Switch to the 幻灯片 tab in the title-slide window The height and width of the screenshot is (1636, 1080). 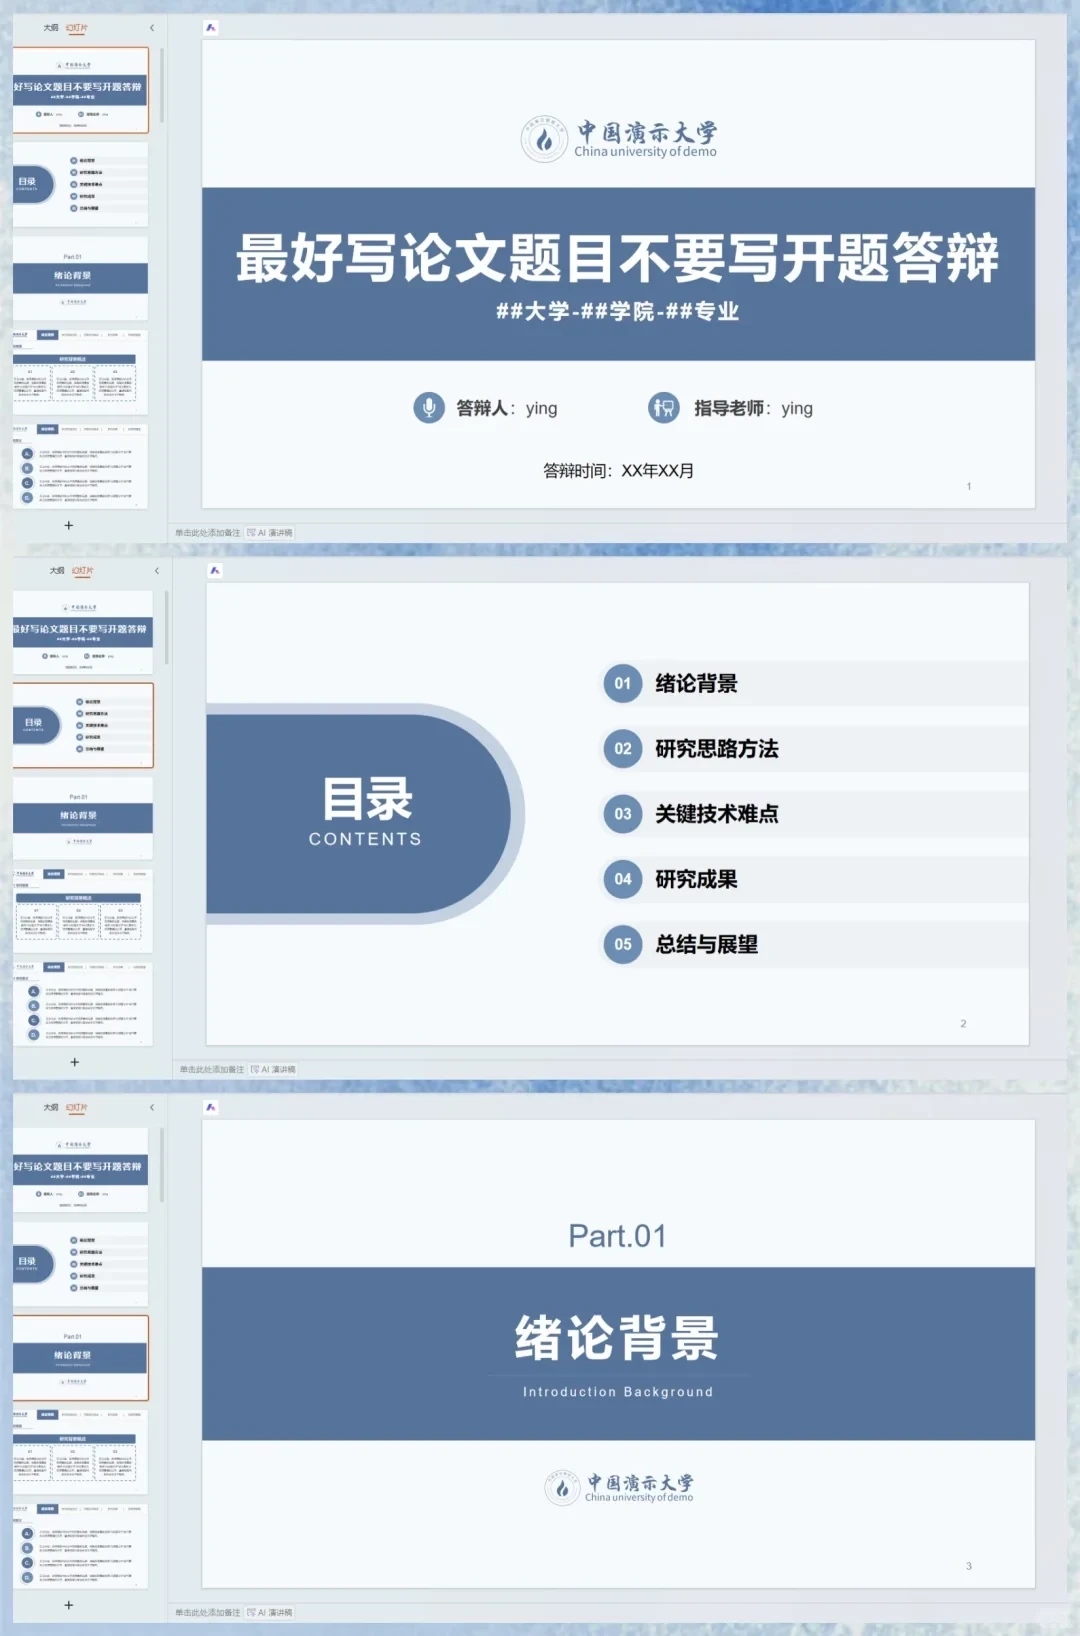tap(77, 28)
